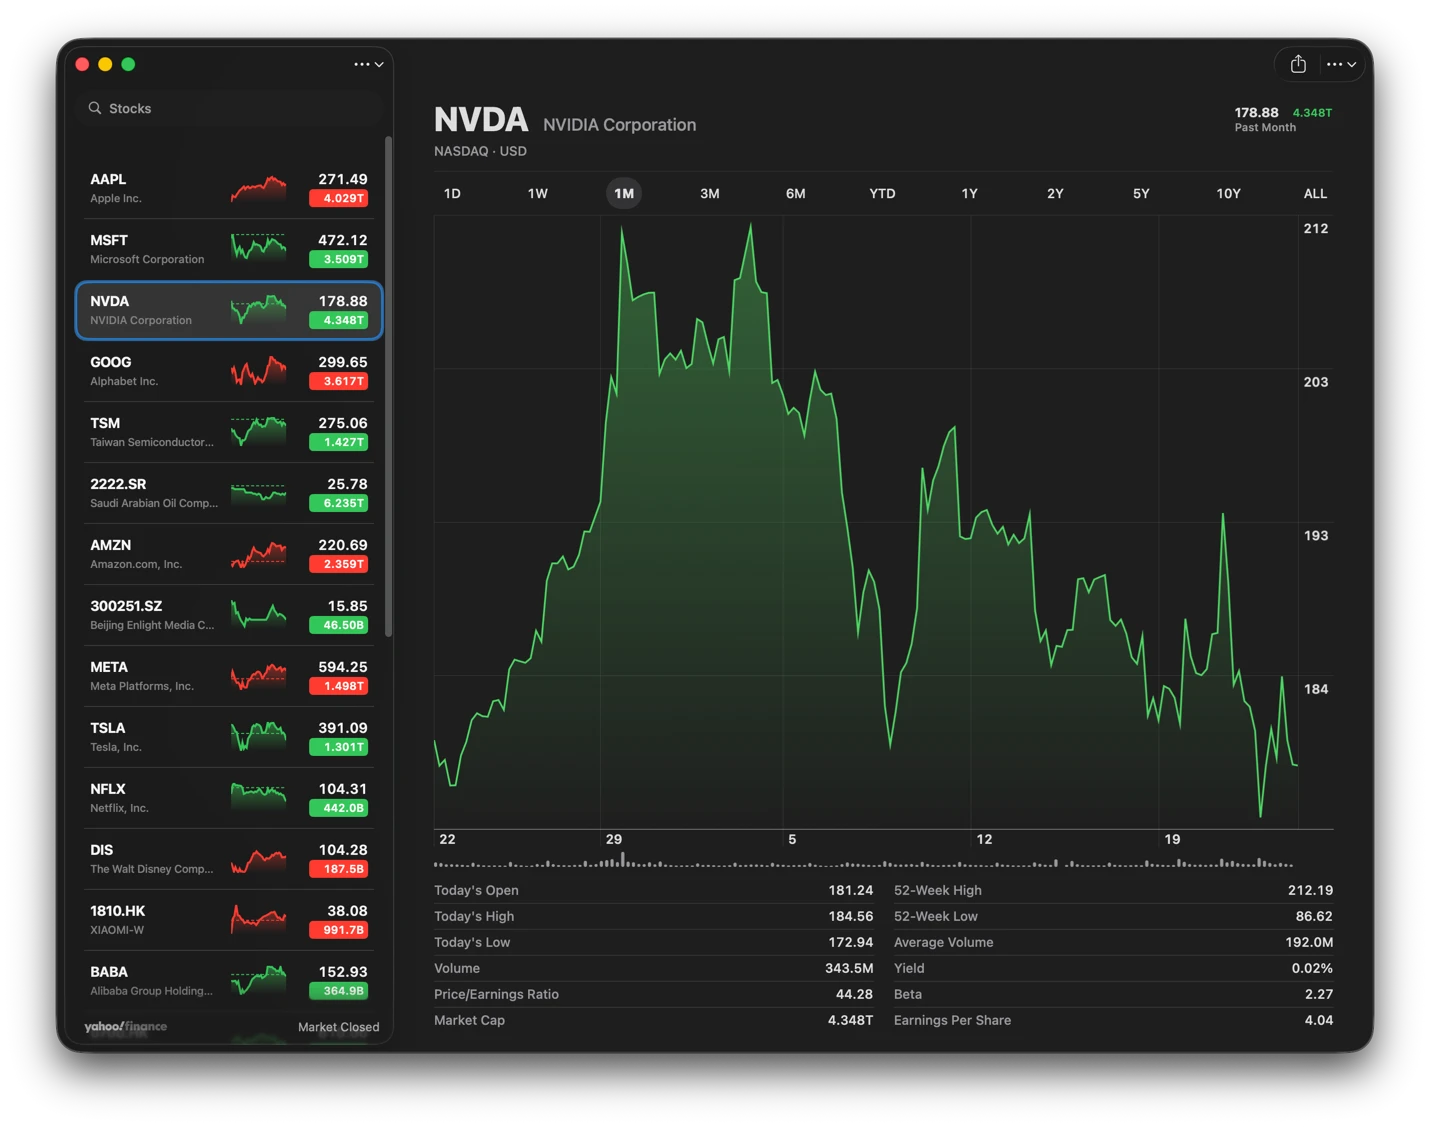The height and width of the screenshot is (1127, 1430).
Task: Click the AMZN sparkline chart
Action: pyautogui.click(x=258, y=554)
